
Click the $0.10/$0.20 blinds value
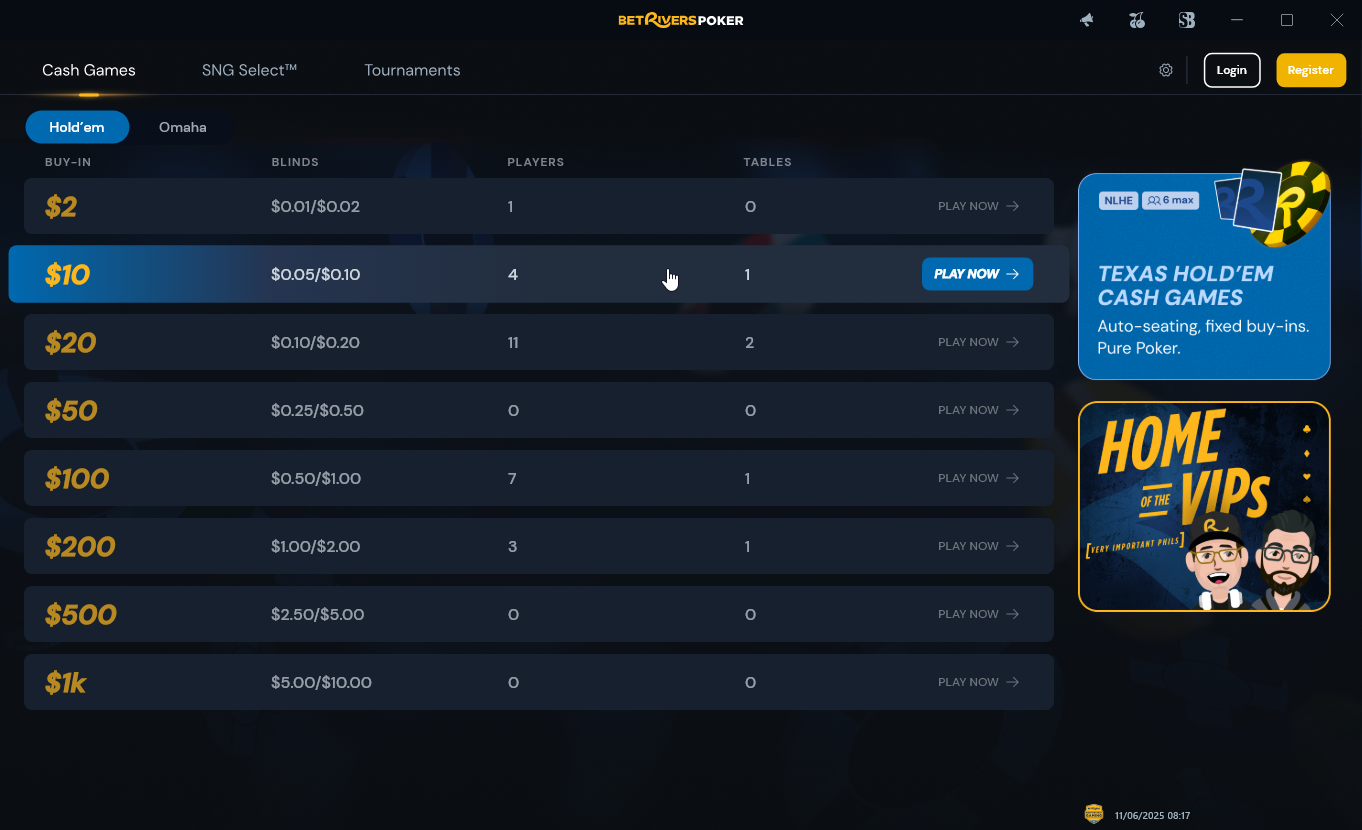tap(315, 343)
